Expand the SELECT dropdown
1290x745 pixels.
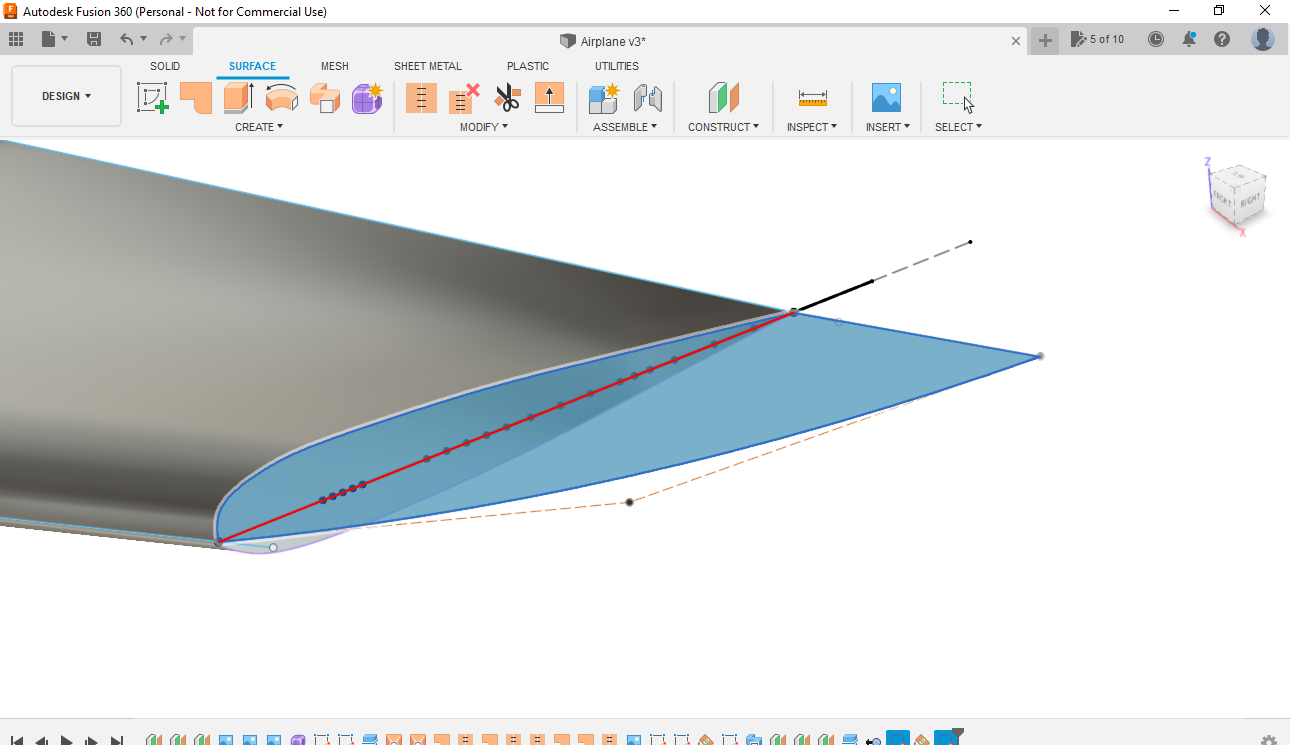957,126
